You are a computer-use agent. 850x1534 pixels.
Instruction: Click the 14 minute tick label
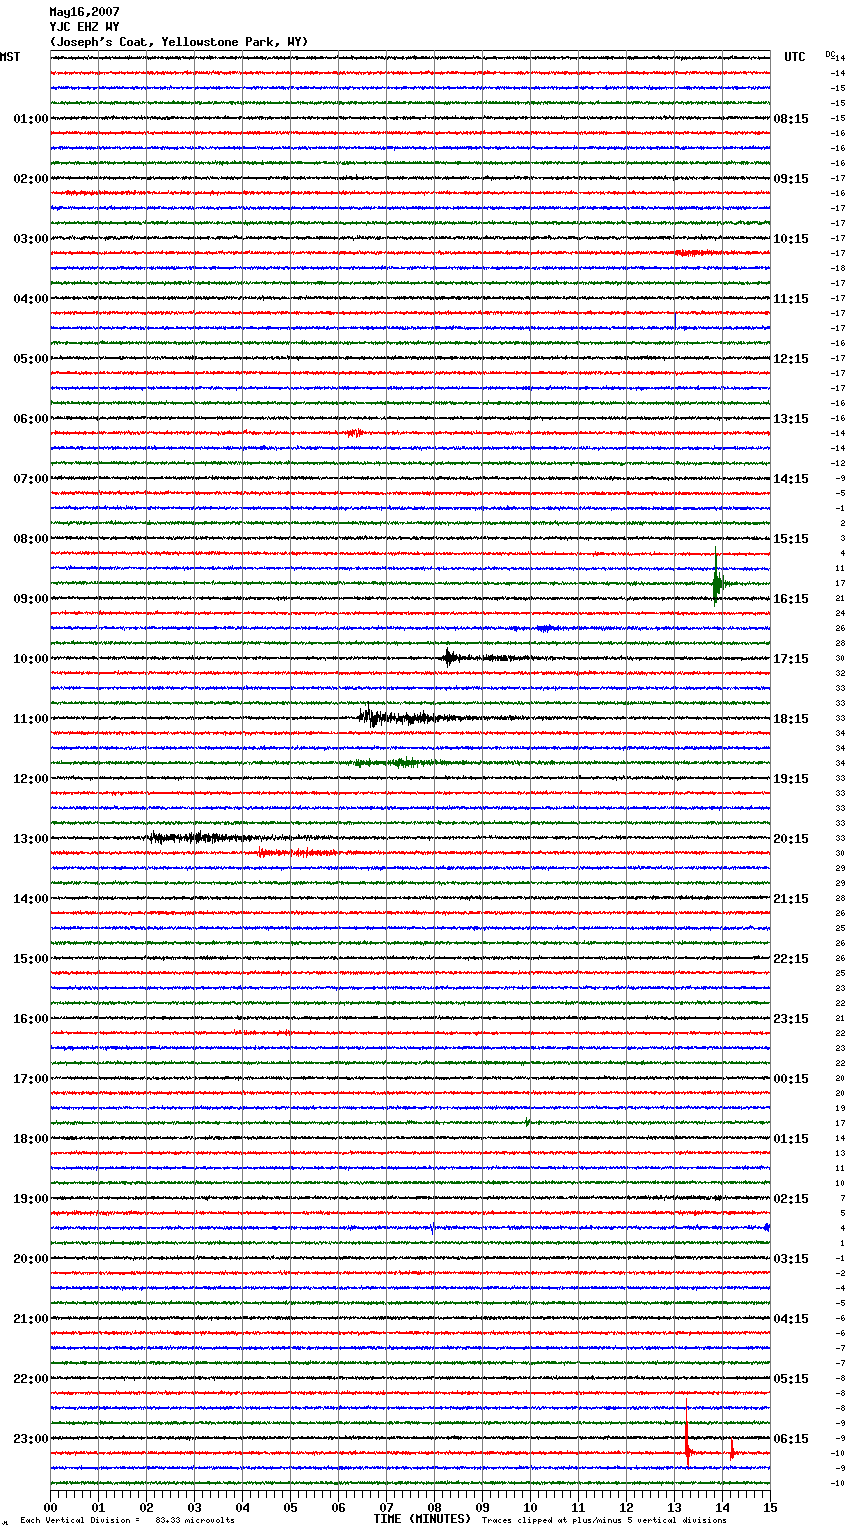(722, 1507)
